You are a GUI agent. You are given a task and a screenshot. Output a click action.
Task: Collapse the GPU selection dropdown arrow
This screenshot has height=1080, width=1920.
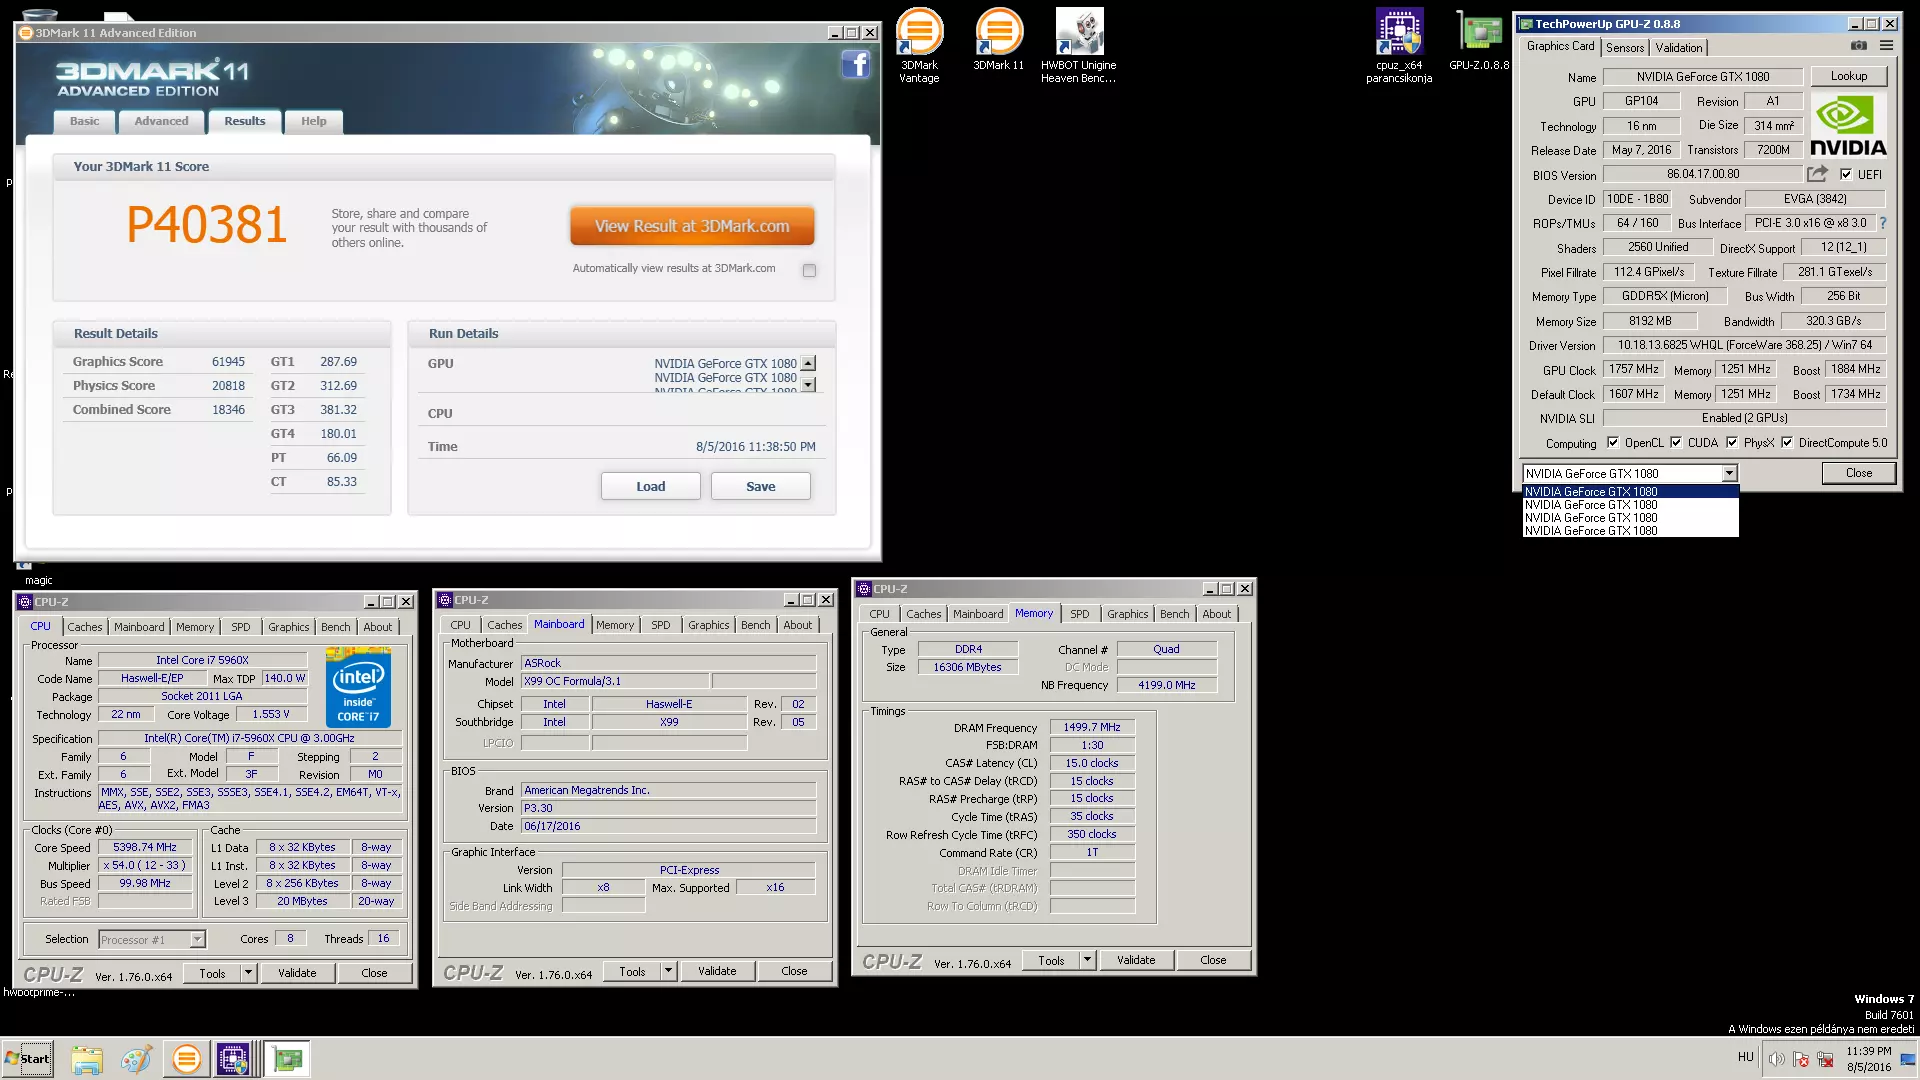[x=1729, y=474]
